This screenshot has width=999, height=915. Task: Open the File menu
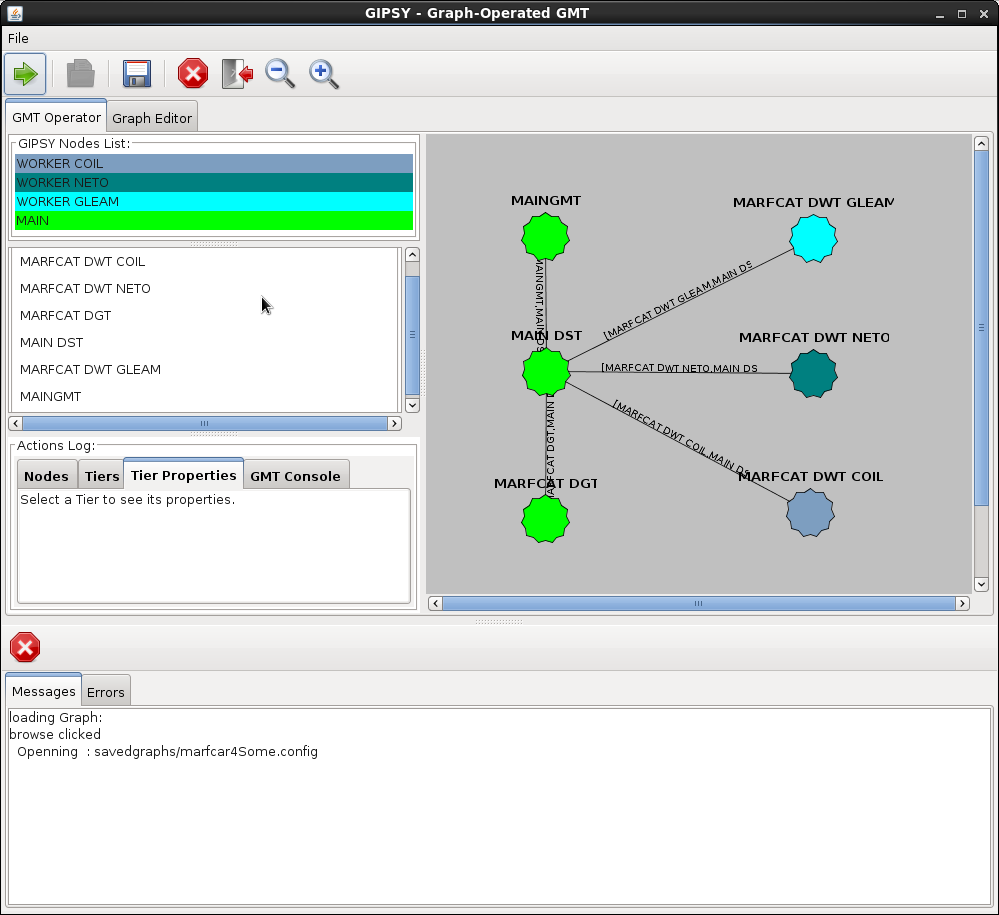coord(18,38)
